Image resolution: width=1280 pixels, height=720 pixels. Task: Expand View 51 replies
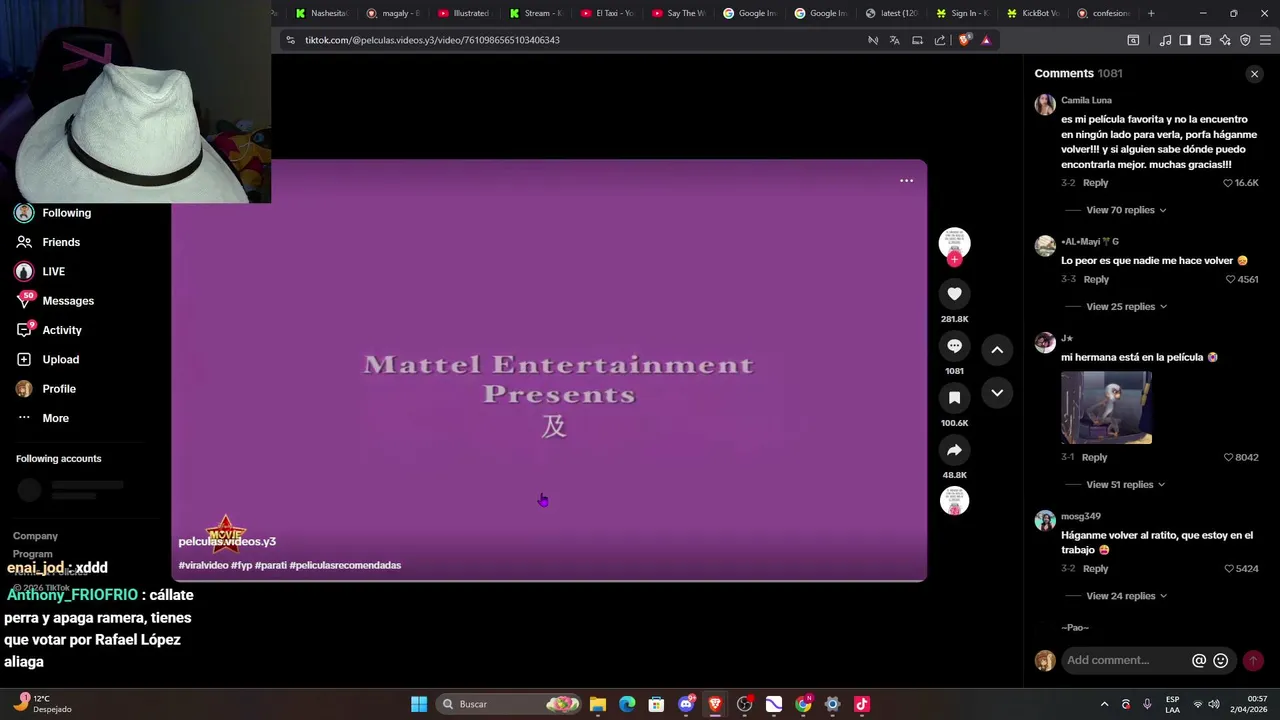coord(1126,485)
